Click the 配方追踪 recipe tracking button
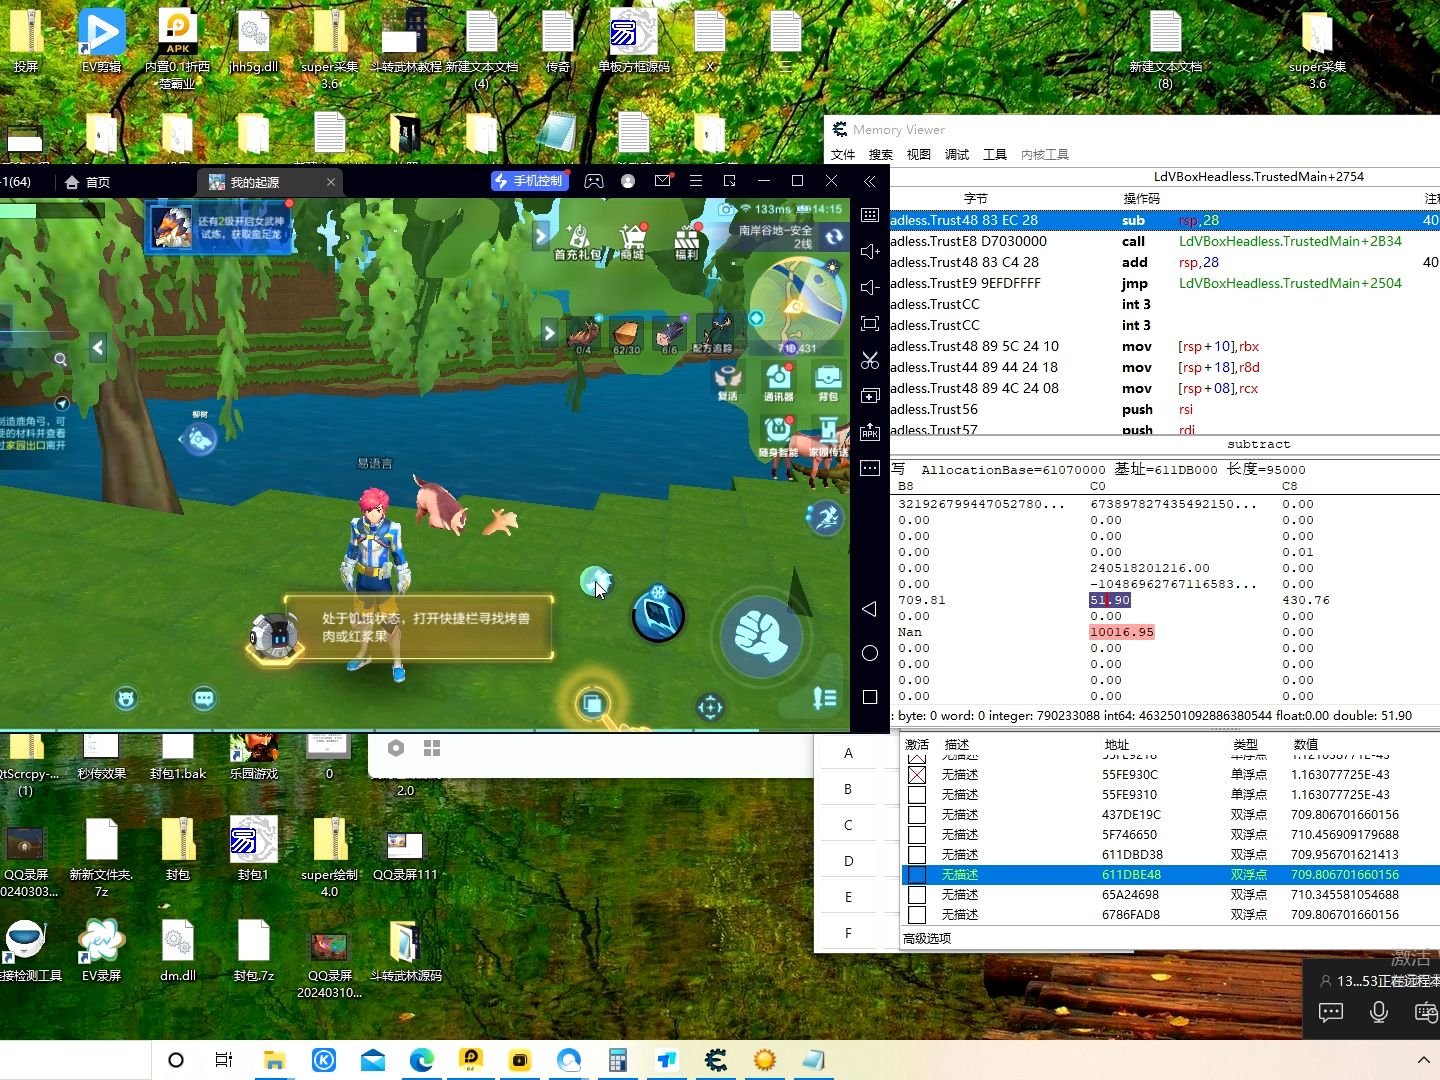Viewport: 1440px width, 1080px height. (714, 334)
